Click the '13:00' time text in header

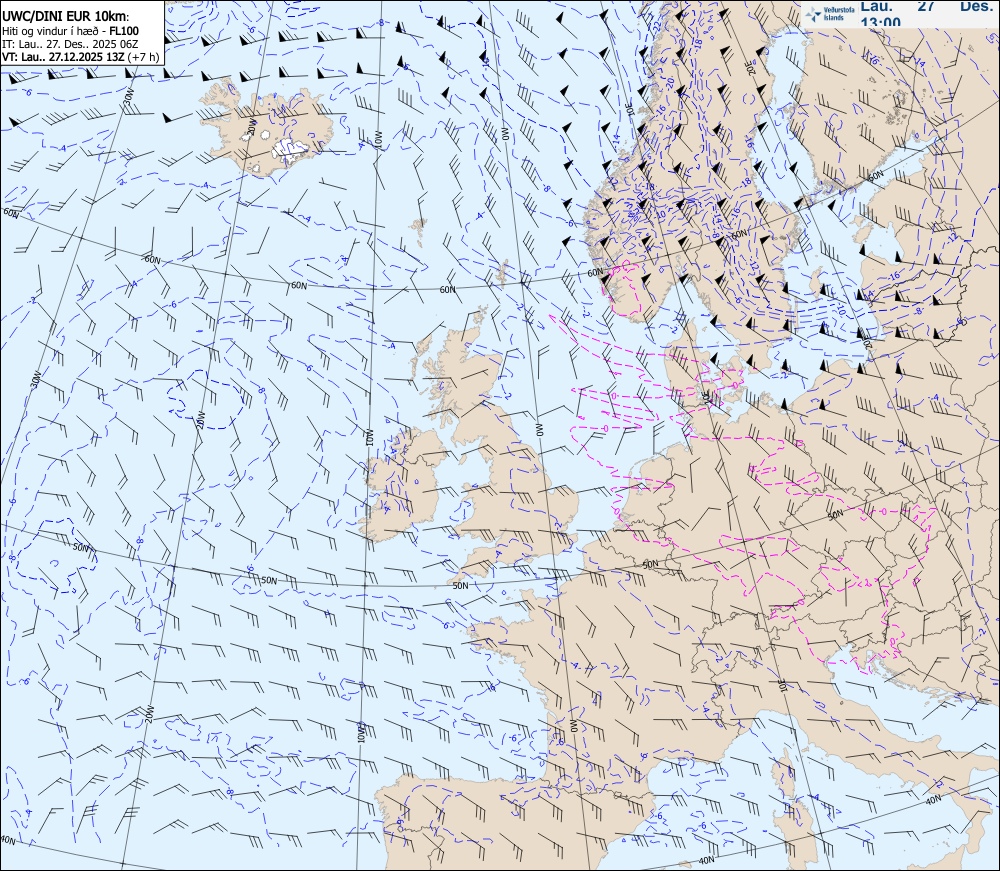coord(881,22)
